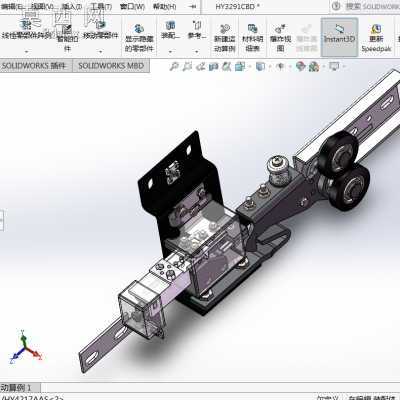Click the Previous View icon
The width and height of the screenshot is (400, 400).
click(200, 67)
